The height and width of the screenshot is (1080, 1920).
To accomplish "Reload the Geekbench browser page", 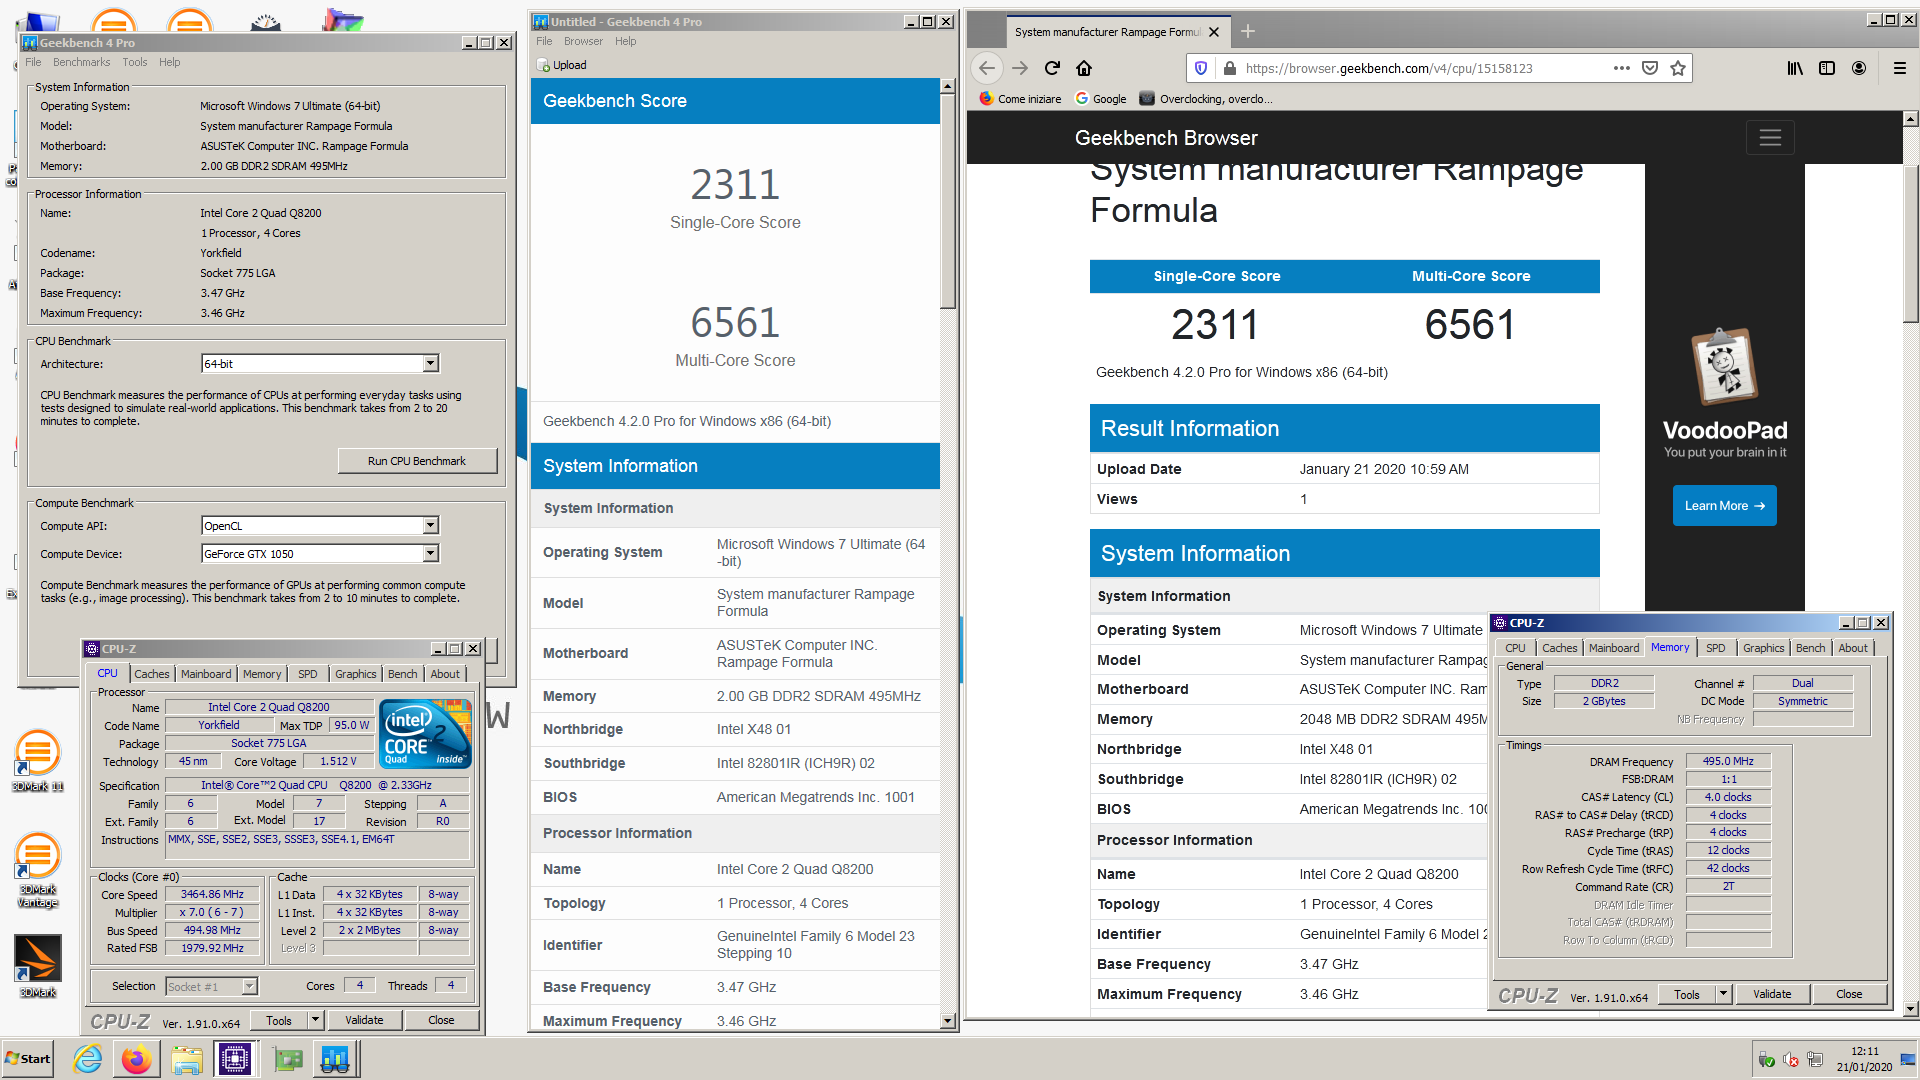I will [x=1052, y=68].
